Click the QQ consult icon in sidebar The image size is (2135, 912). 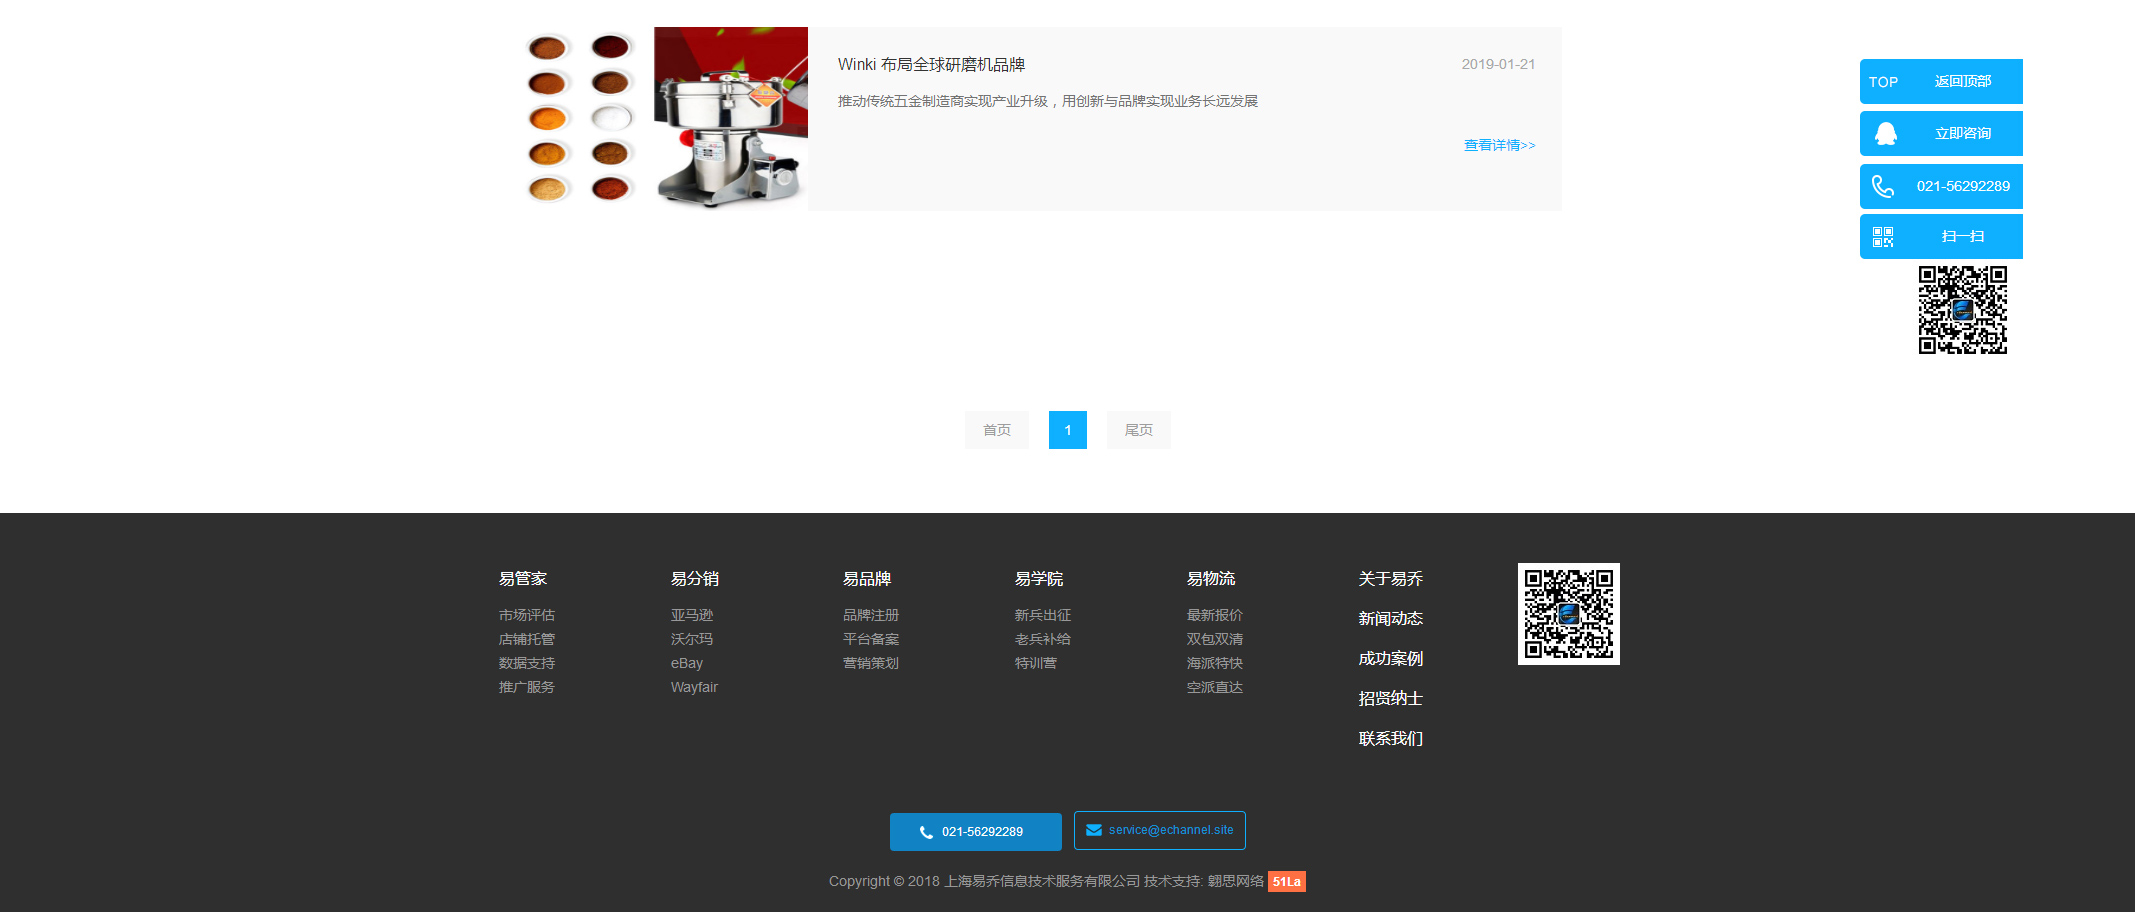click(1885, 134)
